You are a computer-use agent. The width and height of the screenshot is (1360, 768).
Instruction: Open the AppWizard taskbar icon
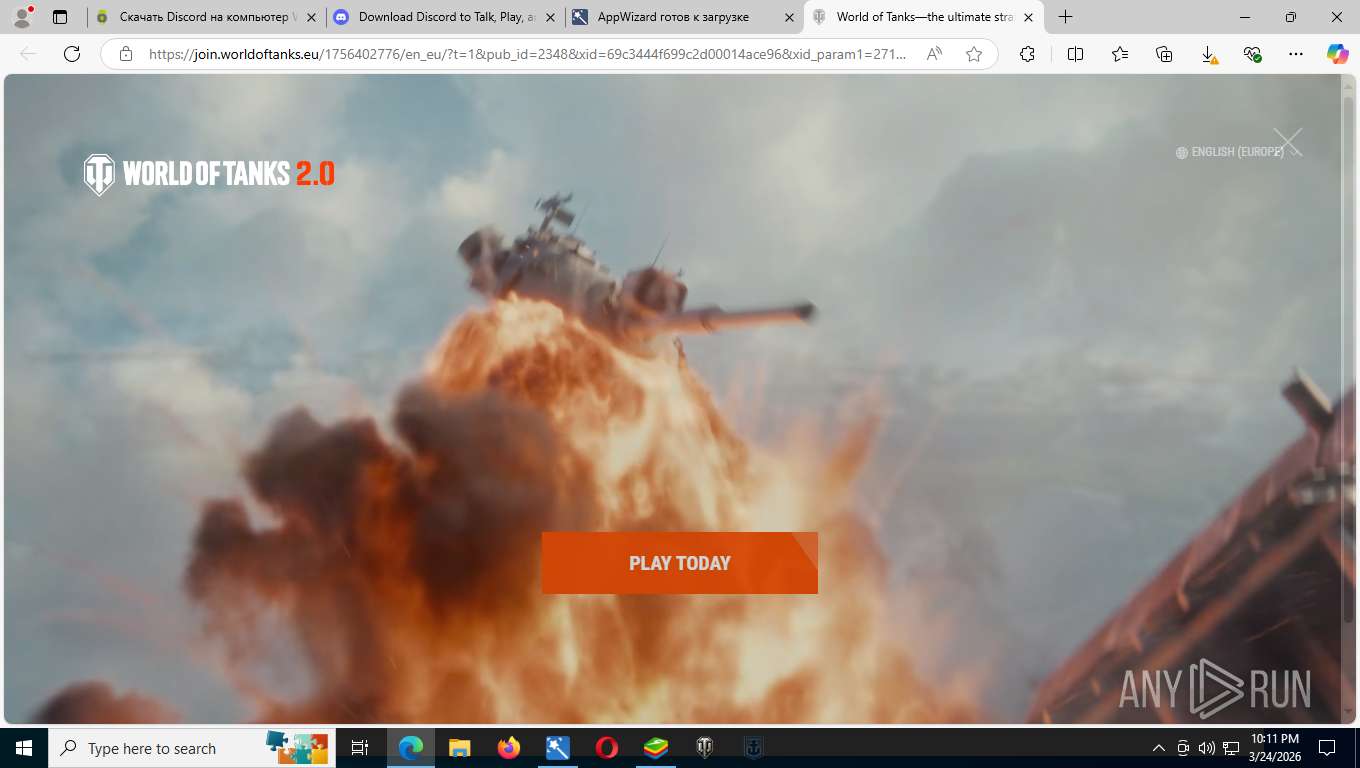click(557, 748)
